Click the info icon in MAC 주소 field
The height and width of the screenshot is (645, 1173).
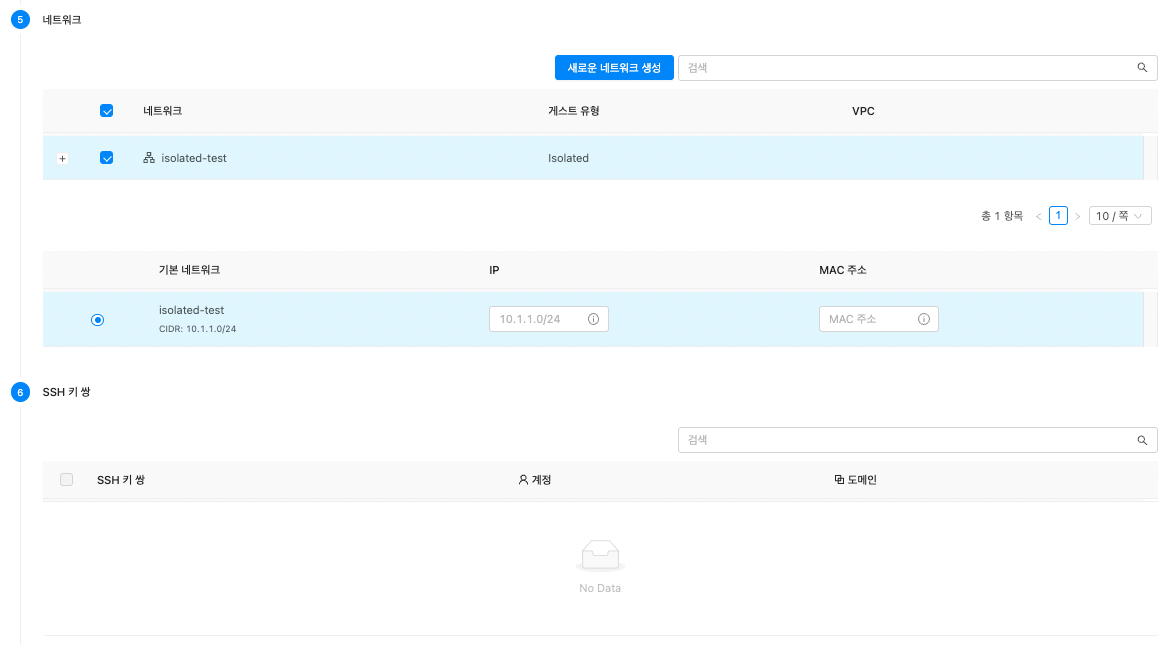(923, 319)
